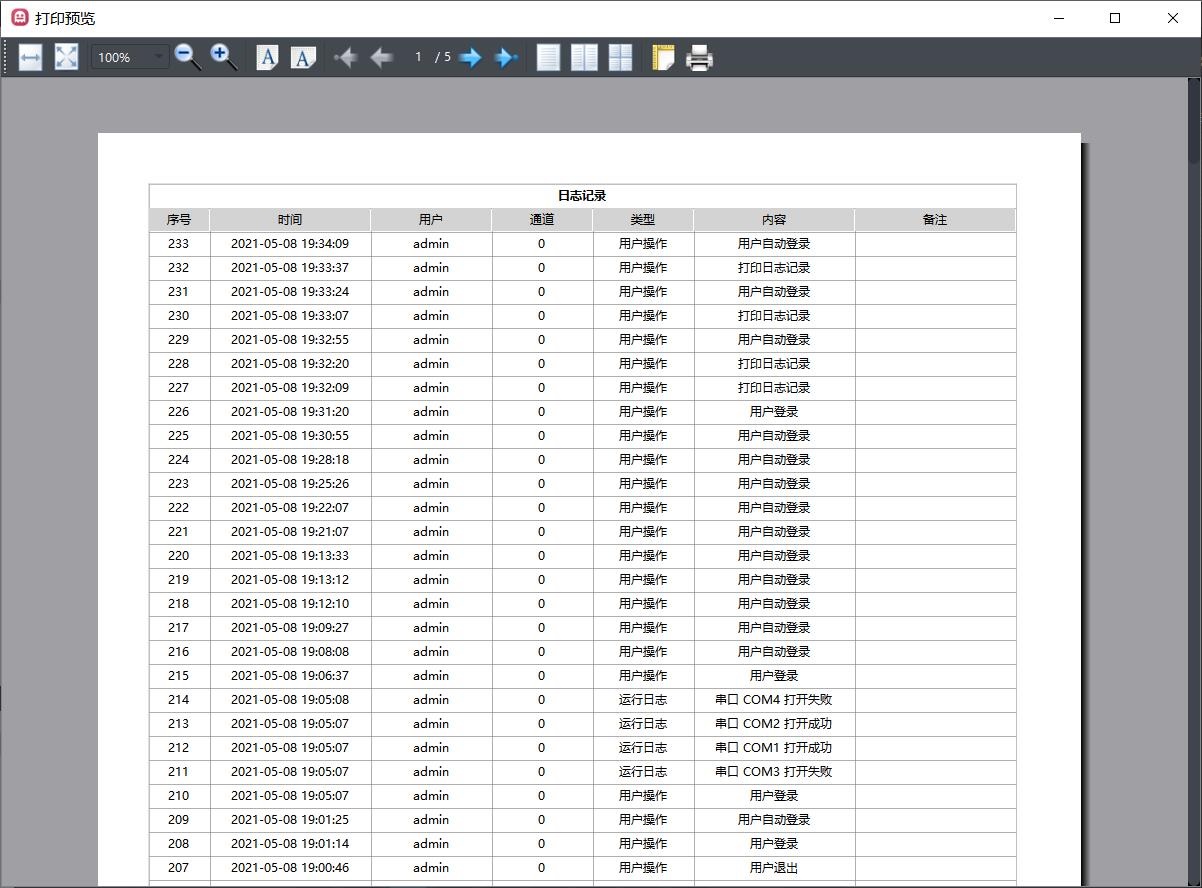Show single page view mode
This screenshot has width=1202, height=888.
click(x=548, y=58)
